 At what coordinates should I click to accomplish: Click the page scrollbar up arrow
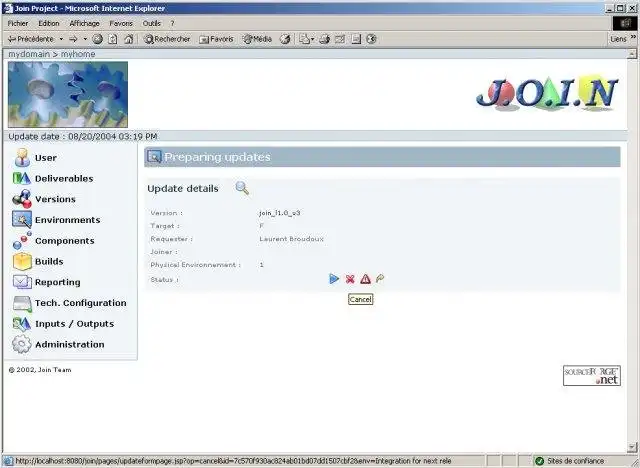[x=632, y=54]
